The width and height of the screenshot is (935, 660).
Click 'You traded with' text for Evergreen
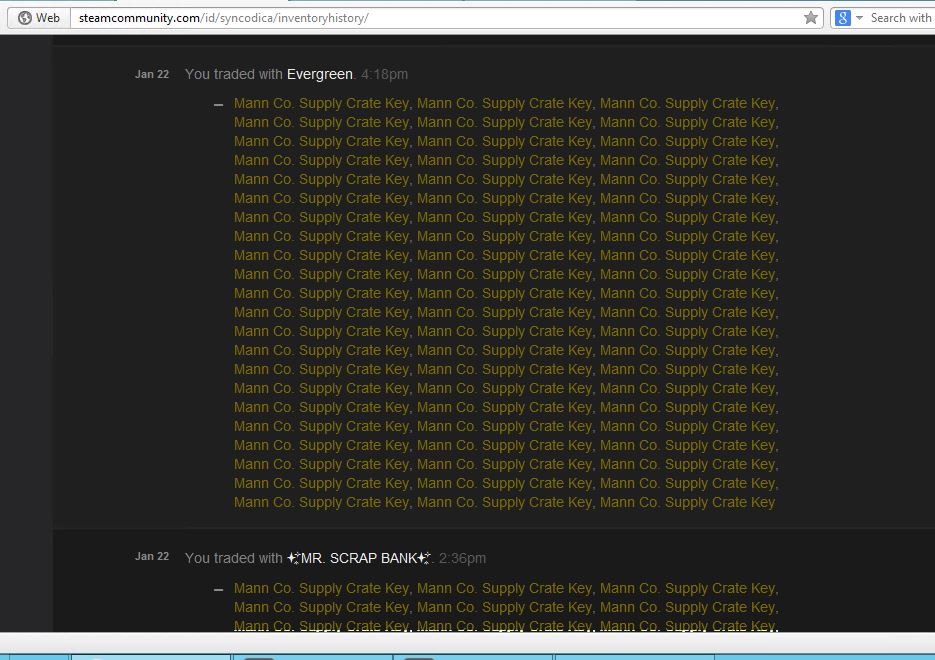point(234,74)
